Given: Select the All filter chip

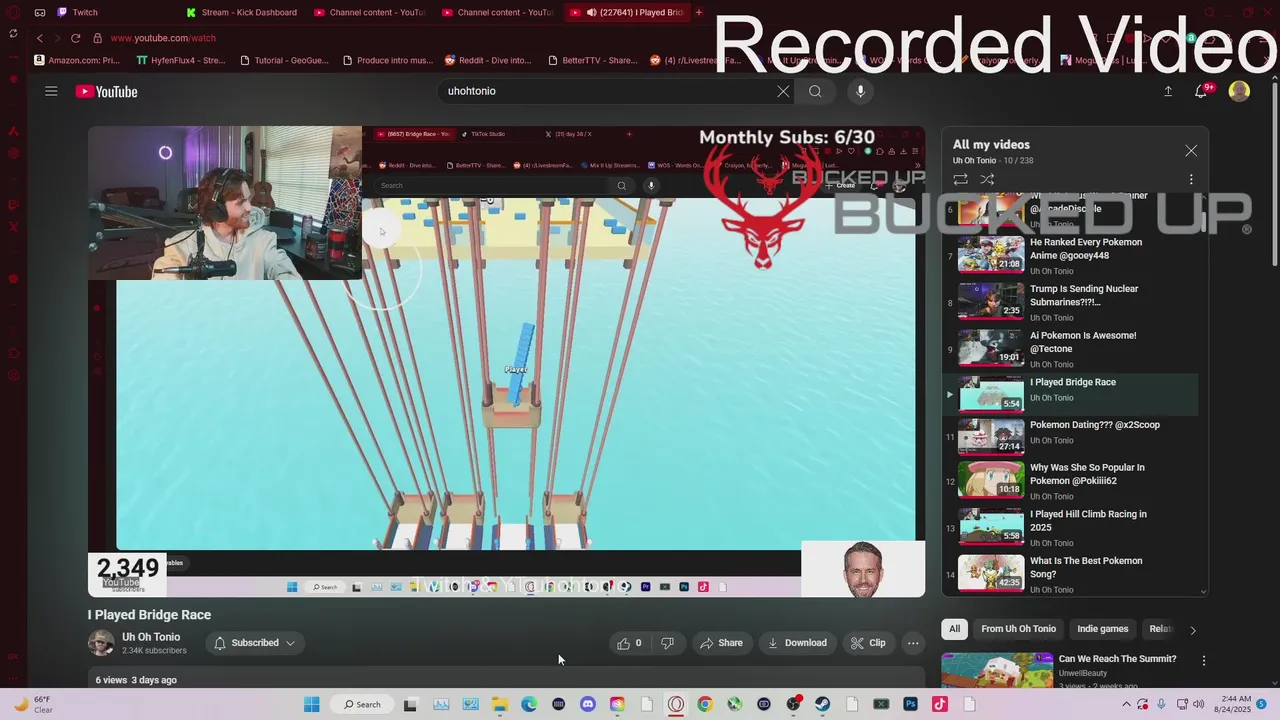Looking at the screenshot, I should [x=954, y=629].
